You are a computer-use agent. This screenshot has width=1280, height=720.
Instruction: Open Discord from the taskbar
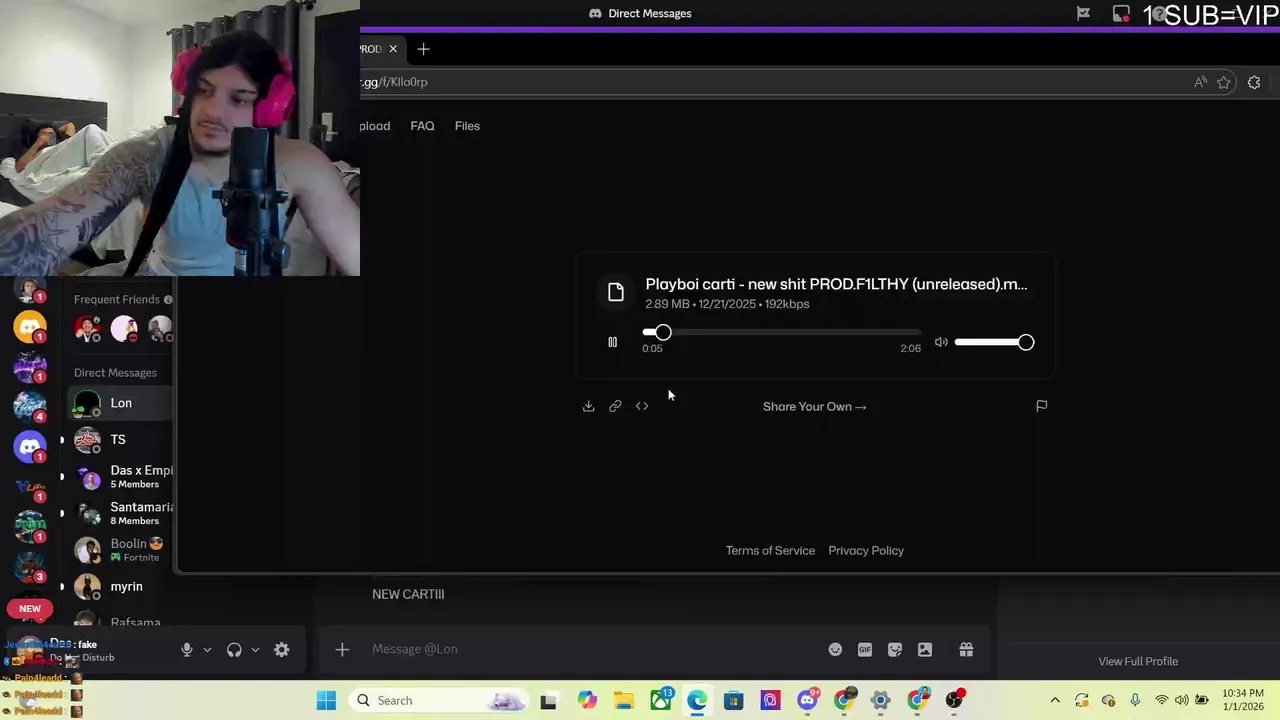tap(807, 700)
